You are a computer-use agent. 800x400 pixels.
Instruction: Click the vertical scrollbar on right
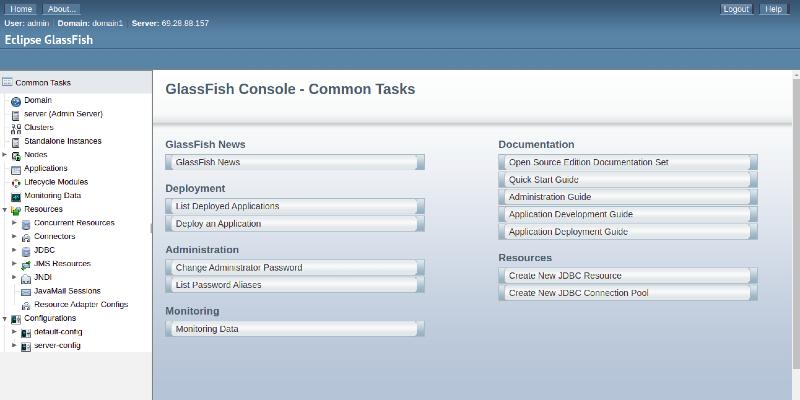(x=796, y=224)
